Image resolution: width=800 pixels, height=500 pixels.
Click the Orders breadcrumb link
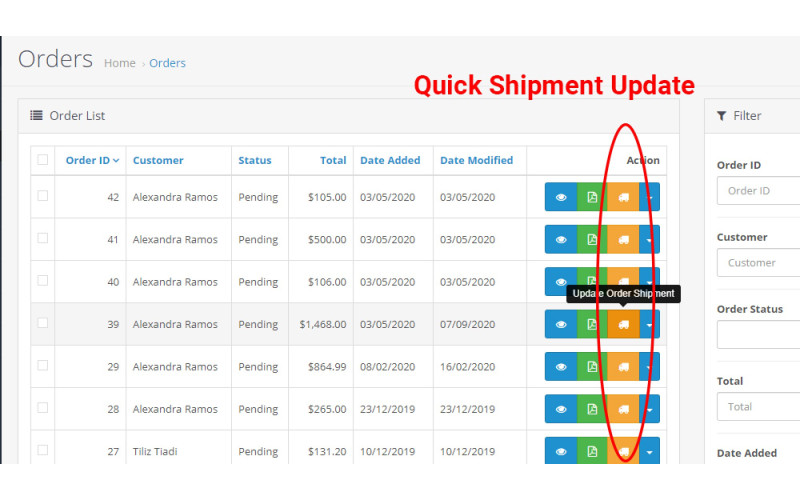[167, 63]
